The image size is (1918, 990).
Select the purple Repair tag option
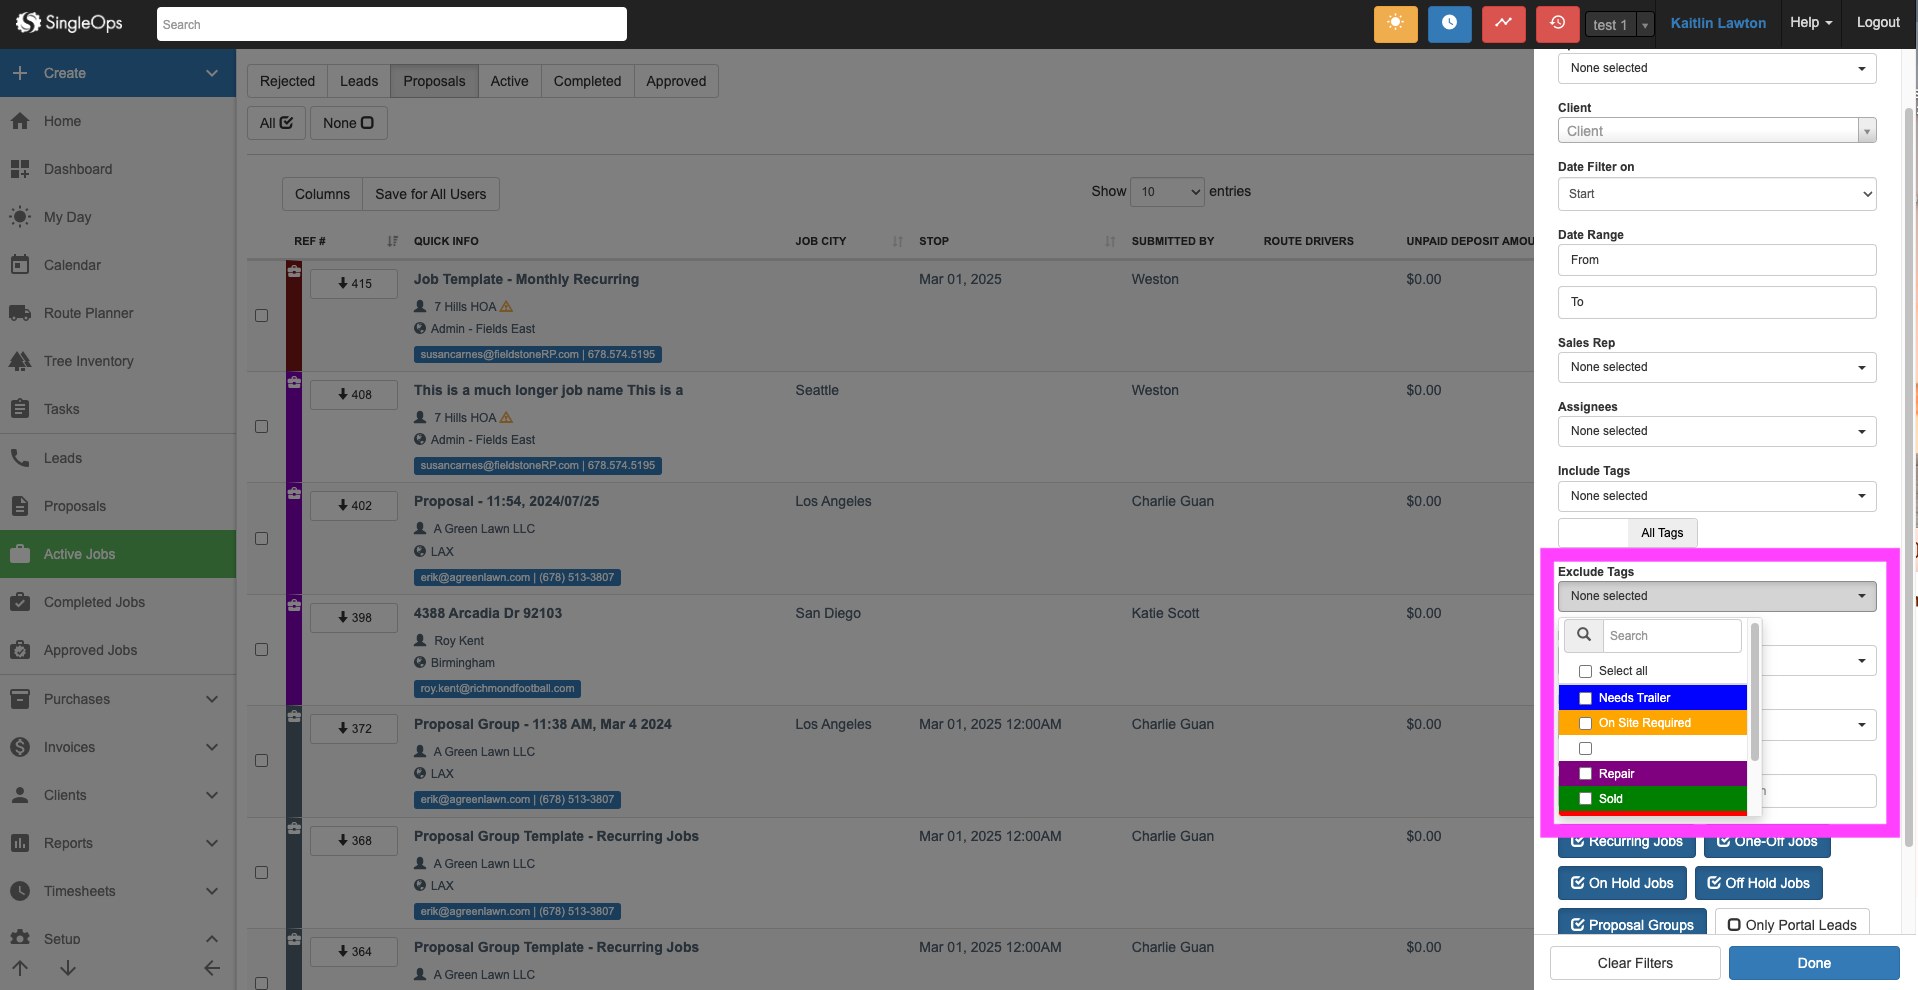1652,774
